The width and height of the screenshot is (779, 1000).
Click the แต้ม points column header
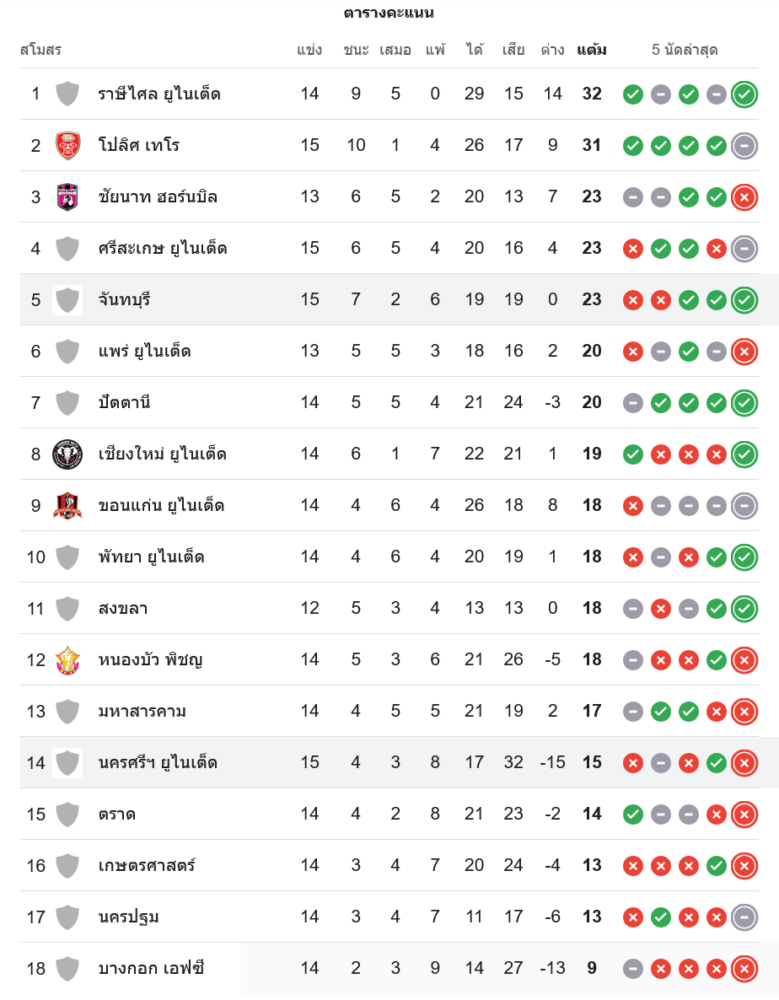[x=592, y=50]
